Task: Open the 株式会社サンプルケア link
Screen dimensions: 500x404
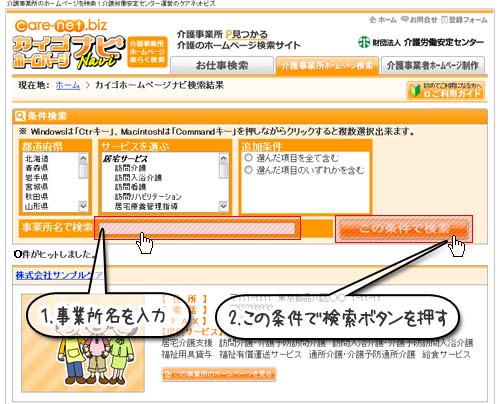Action: click(x=59, y=275)
